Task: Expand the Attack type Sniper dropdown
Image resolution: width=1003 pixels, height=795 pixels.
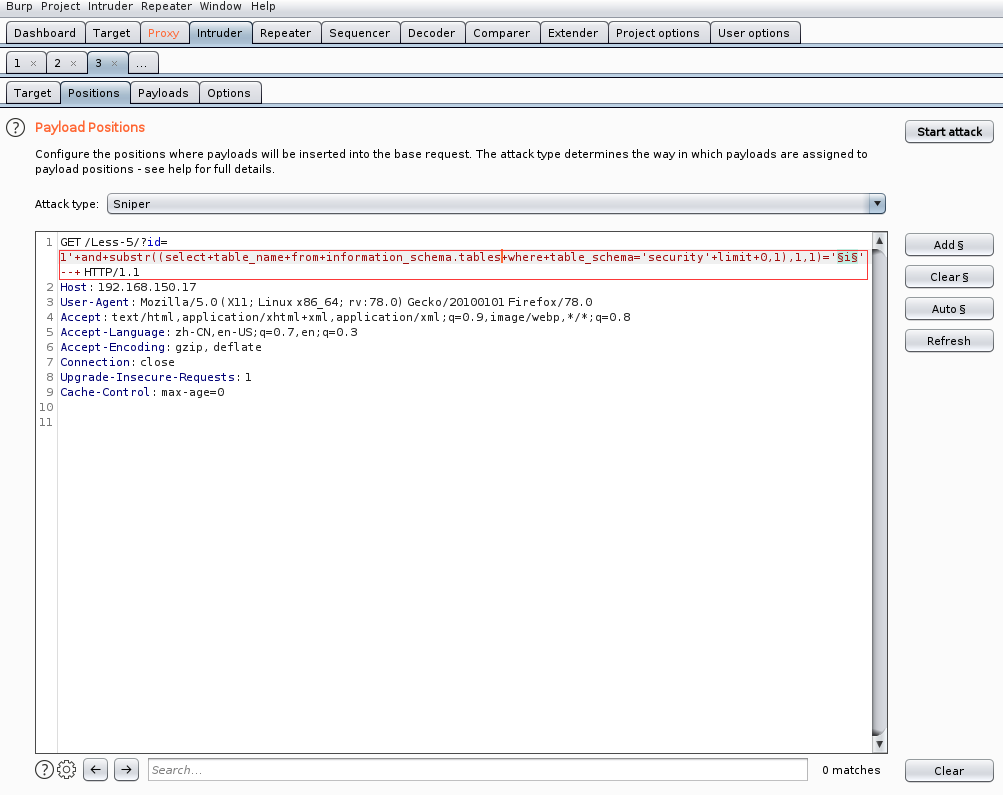Action: point(876,204)
